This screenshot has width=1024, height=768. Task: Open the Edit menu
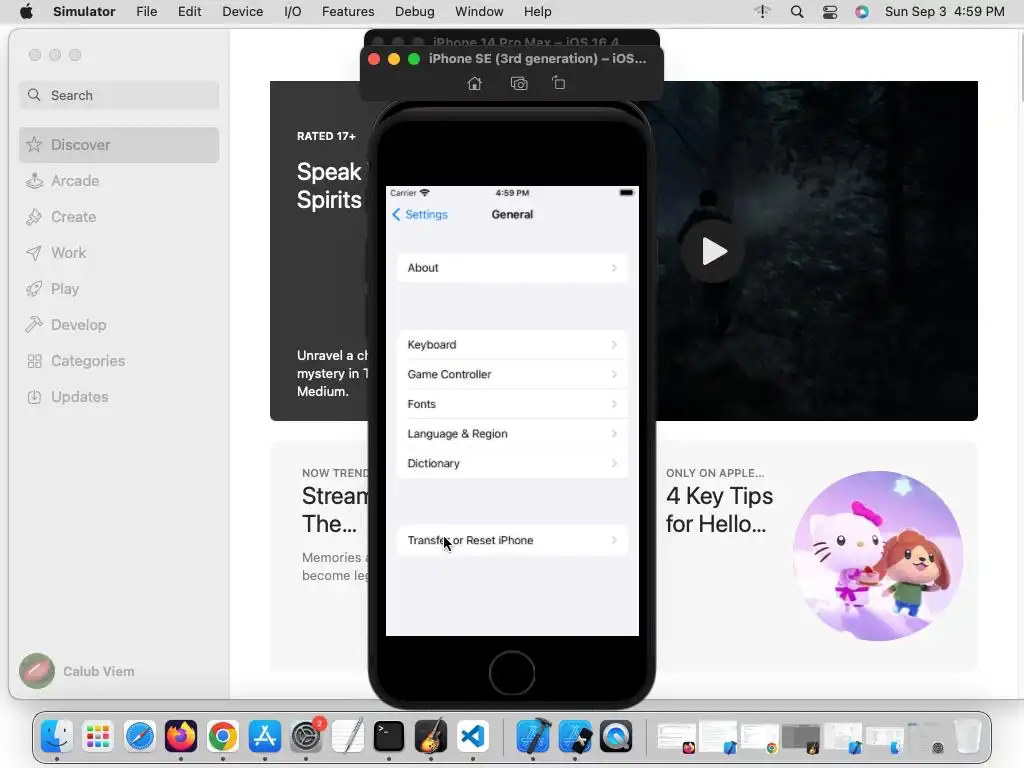click(189, 11)
